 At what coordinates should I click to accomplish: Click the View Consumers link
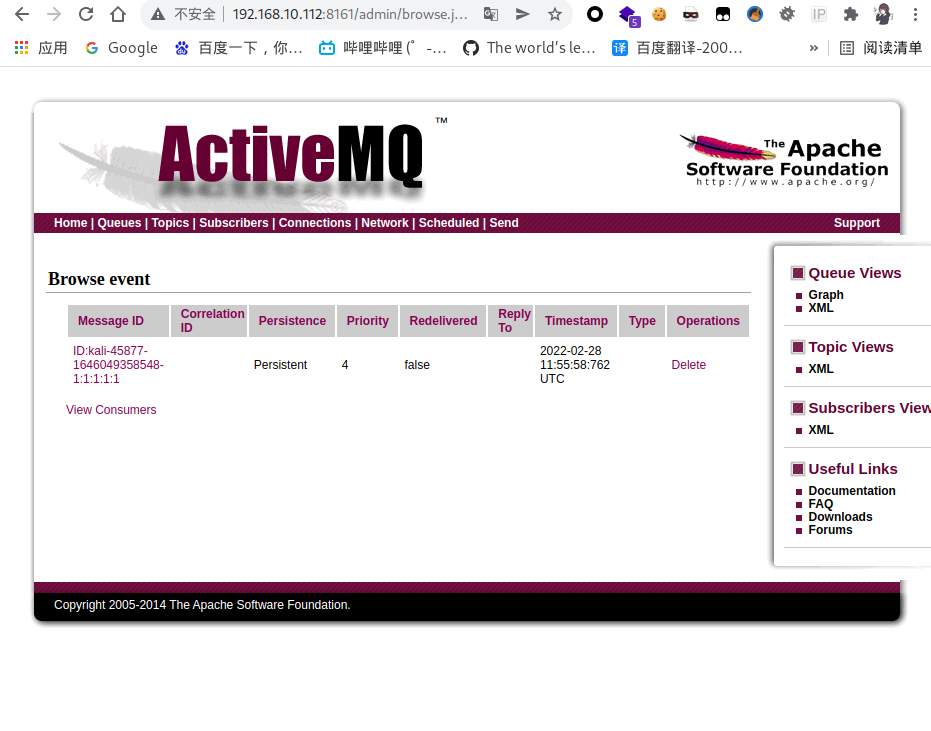pyautogui.click(x=111, y=410)
